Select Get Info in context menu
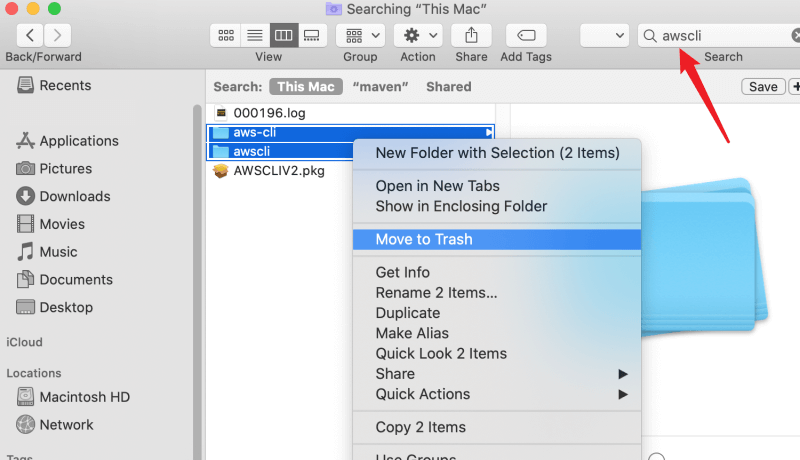800x460 pixels. [x=402, y=272]
